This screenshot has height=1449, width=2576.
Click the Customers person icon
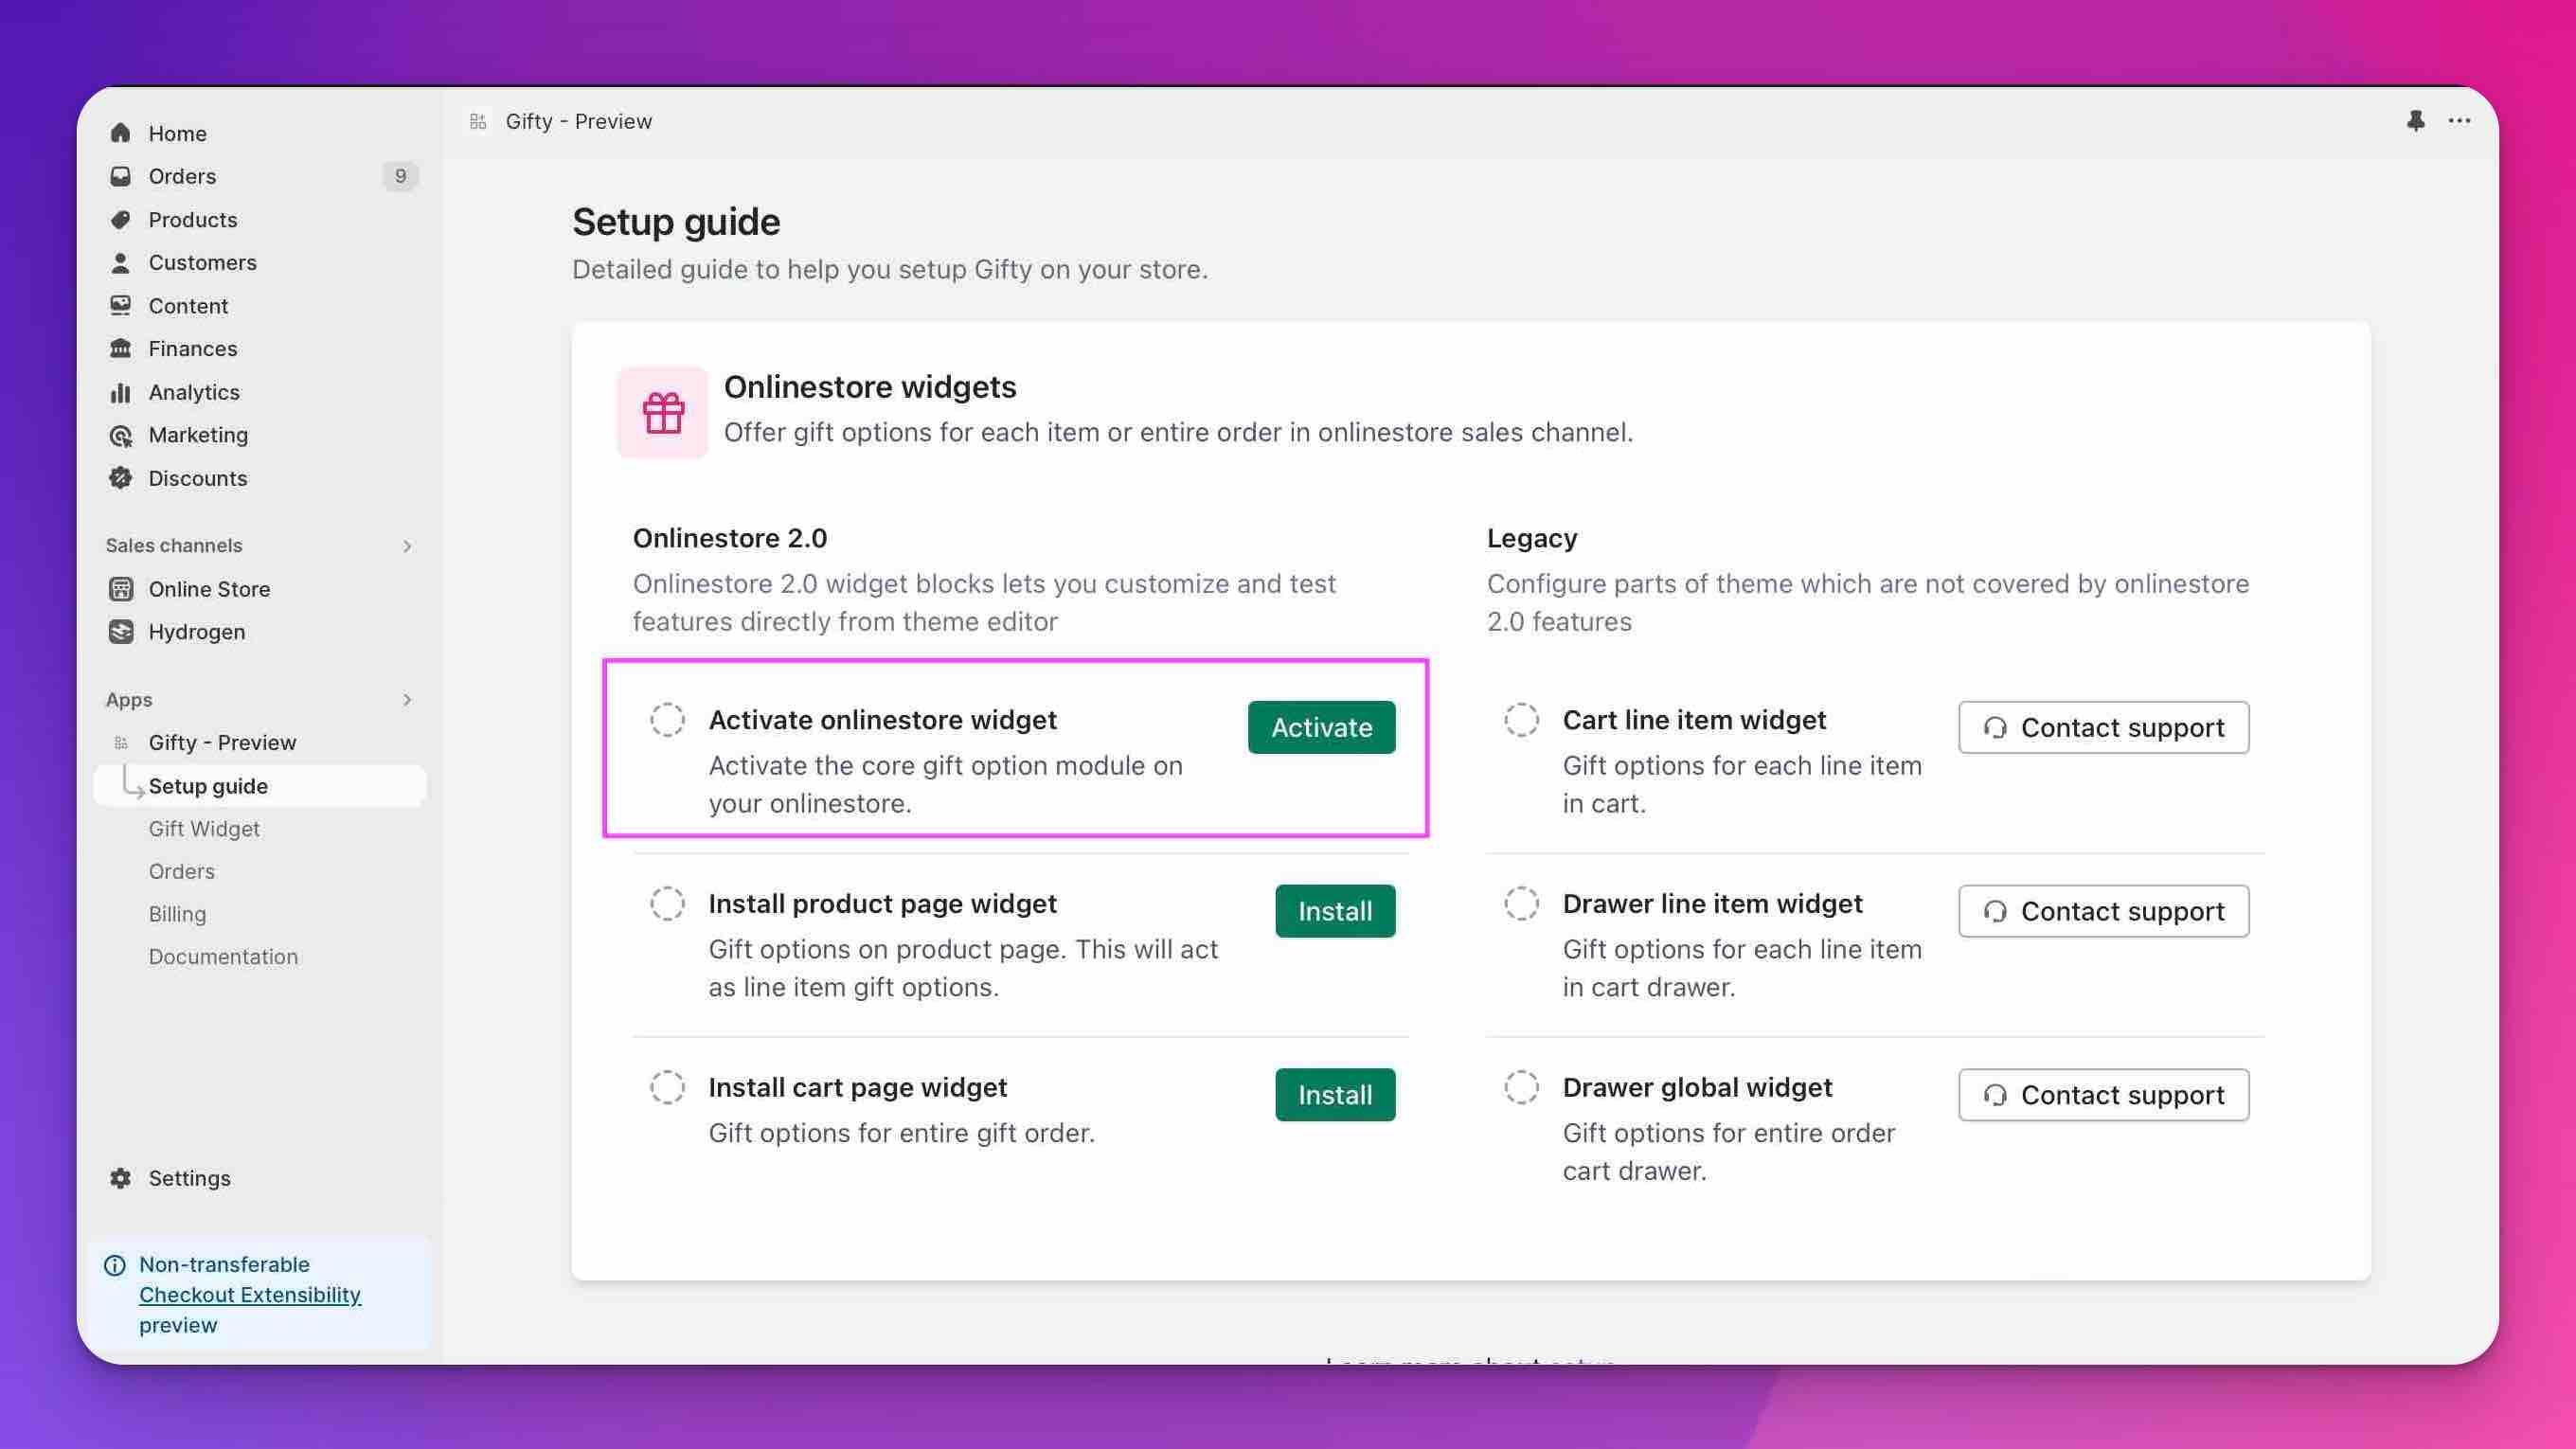[x=121, y=263]
